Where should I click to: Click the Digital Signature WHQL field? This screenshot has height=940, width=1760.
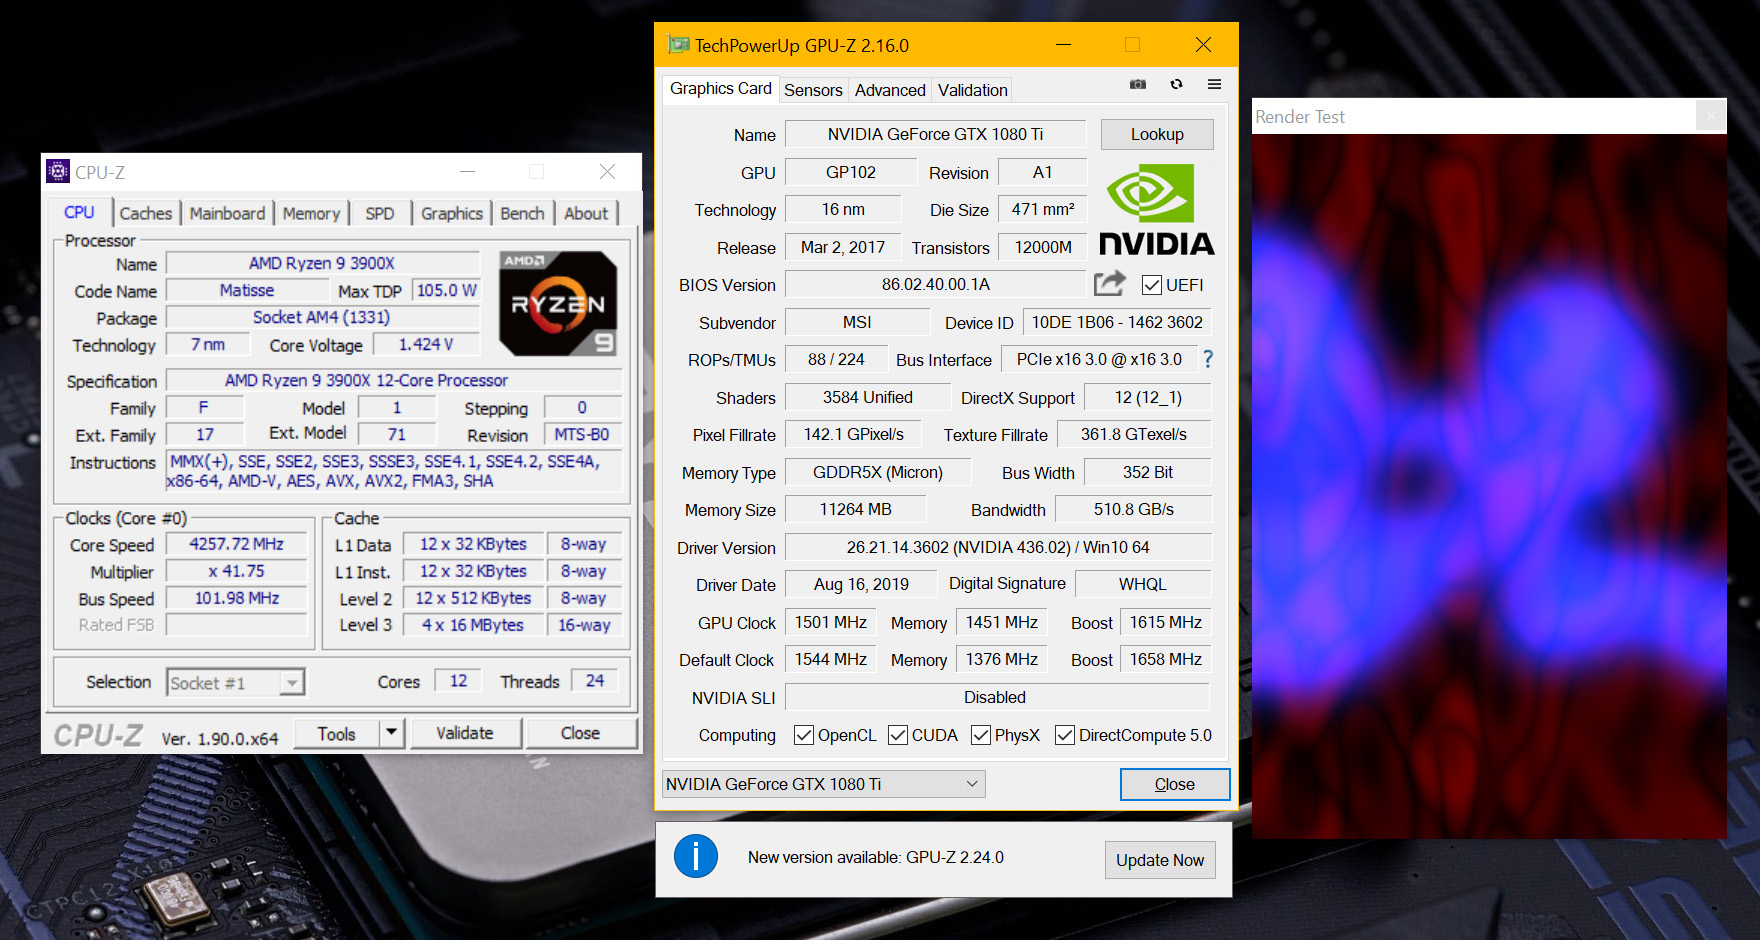point(1143,584)
